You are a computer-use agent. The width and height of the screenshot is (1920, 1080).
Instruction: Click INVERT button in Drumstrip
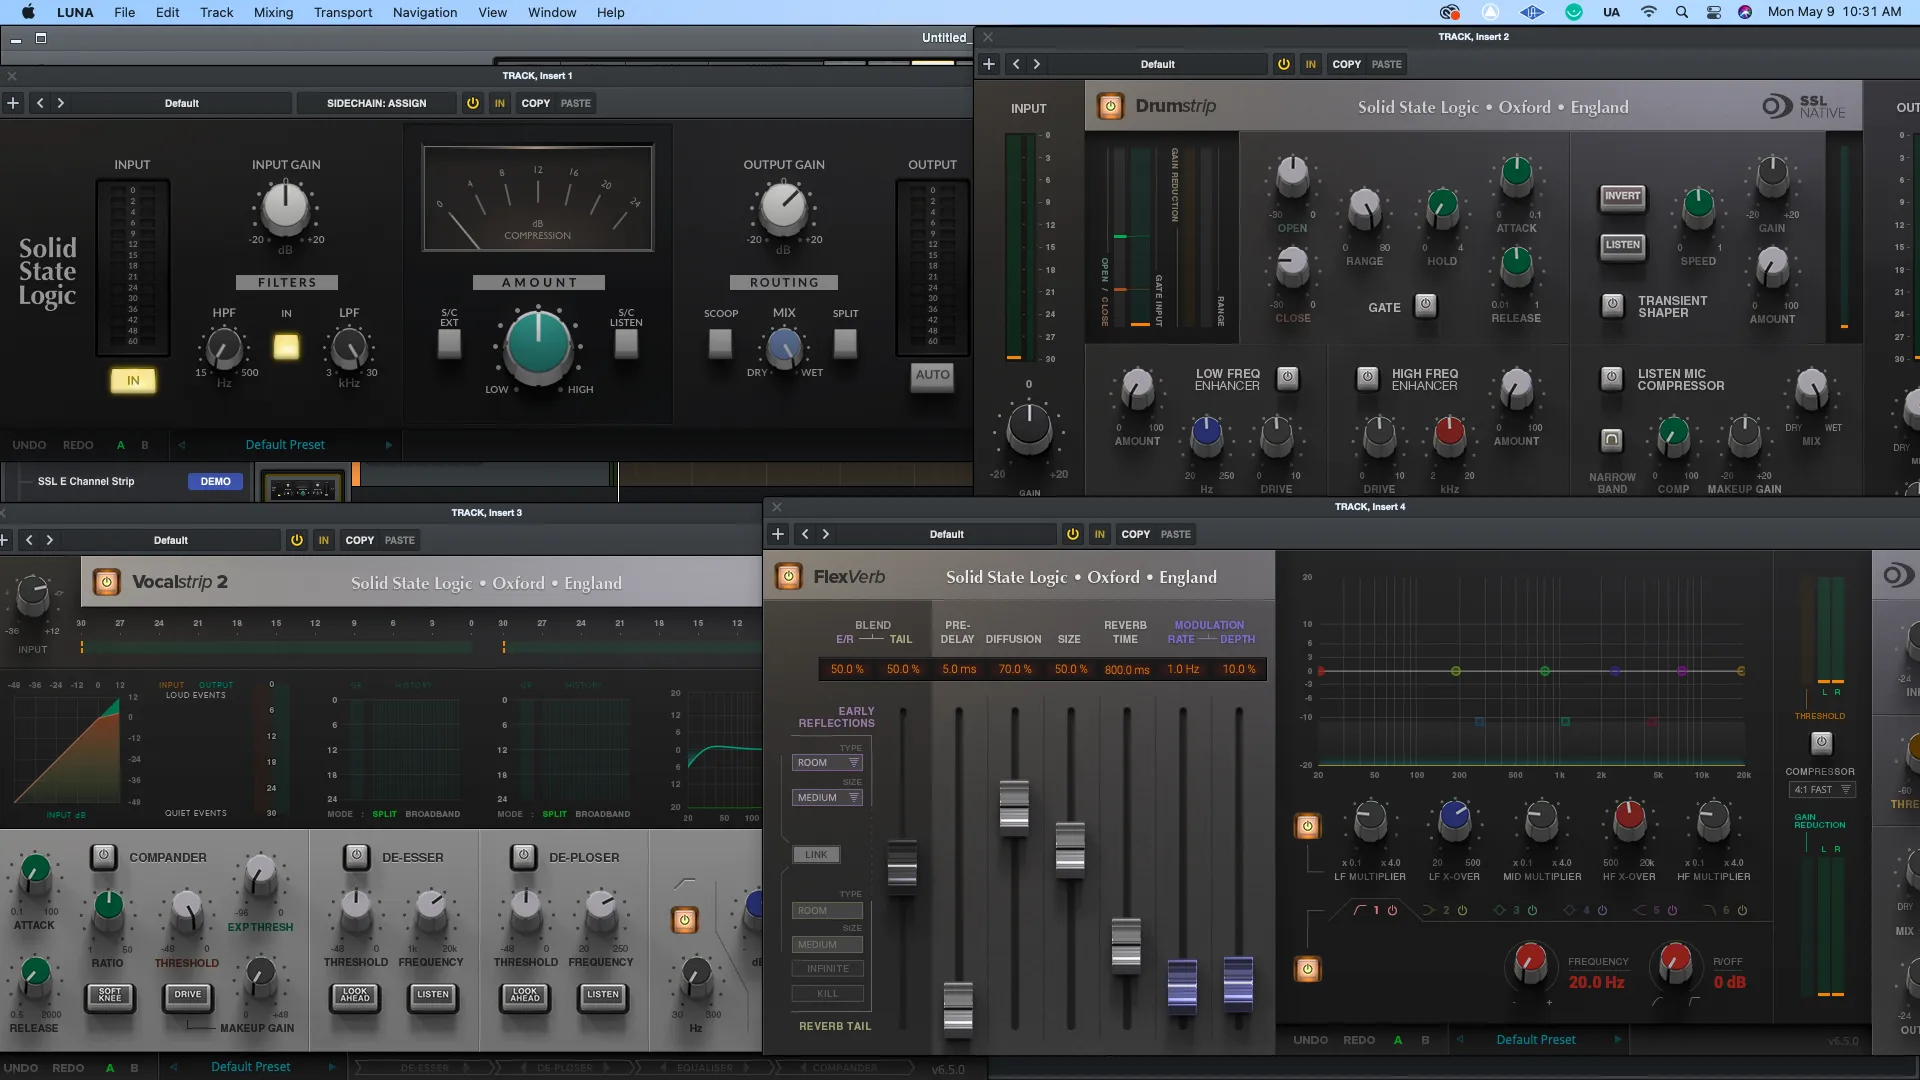point(1622,197)
